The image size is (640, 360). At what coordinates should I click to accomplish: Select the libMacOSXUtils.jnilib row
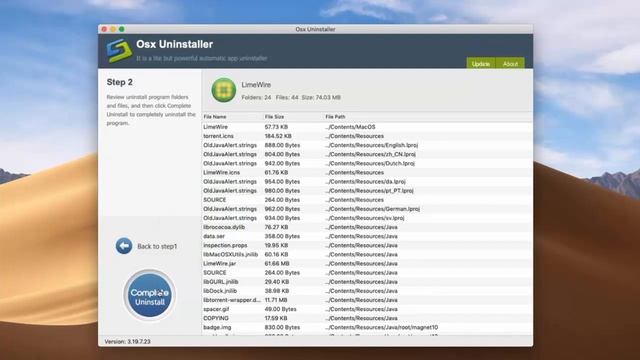click(x=367, y=254)
